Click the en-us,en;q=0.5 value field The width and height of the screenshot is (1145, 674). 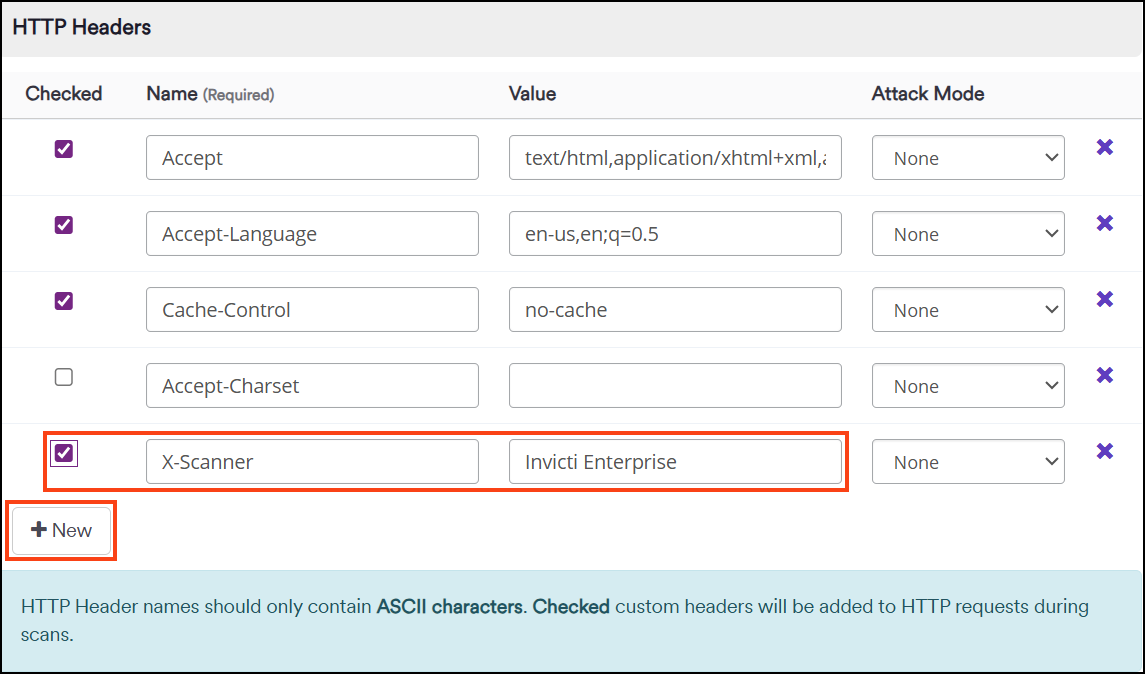pyautogui.click(x=675, y=233)
